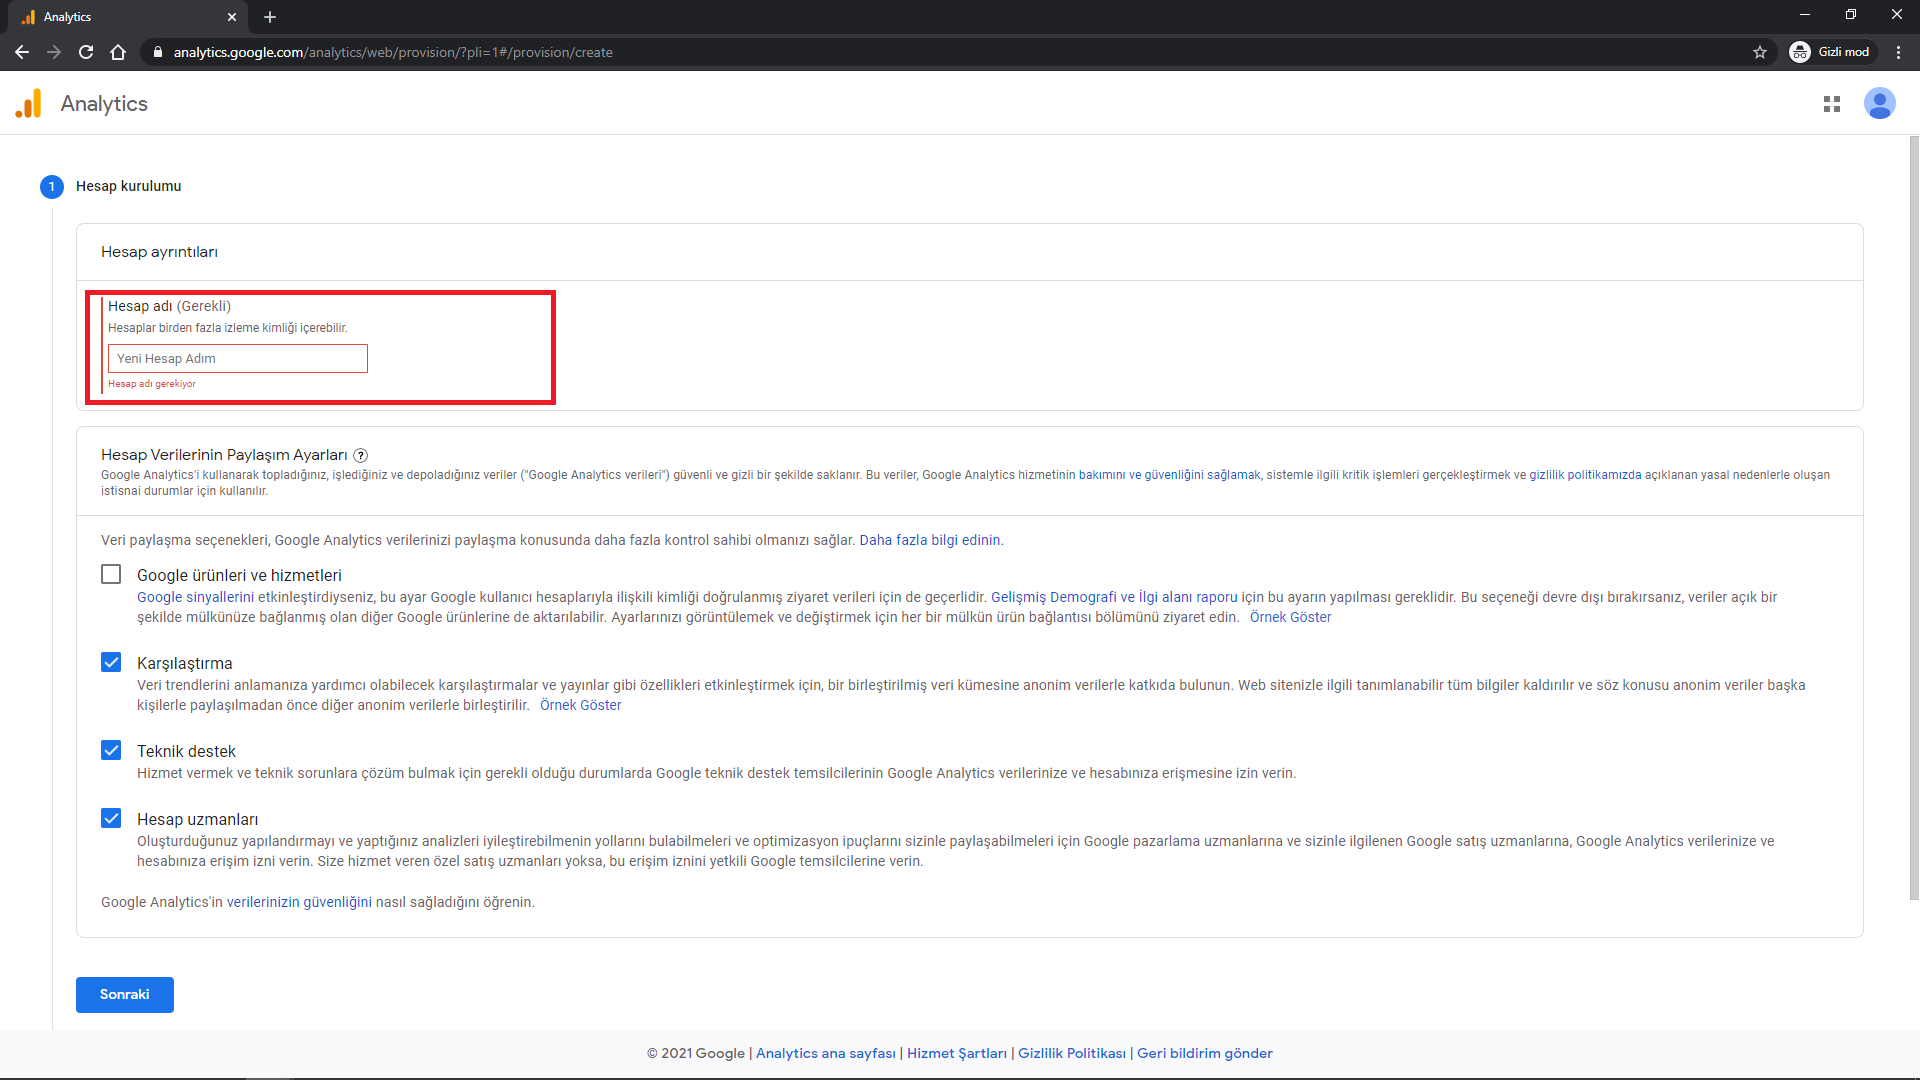Click Örnek Göster under Karşılaştırma
Viewport: 1920px width, 1080px height.
[x=580, y=705]
